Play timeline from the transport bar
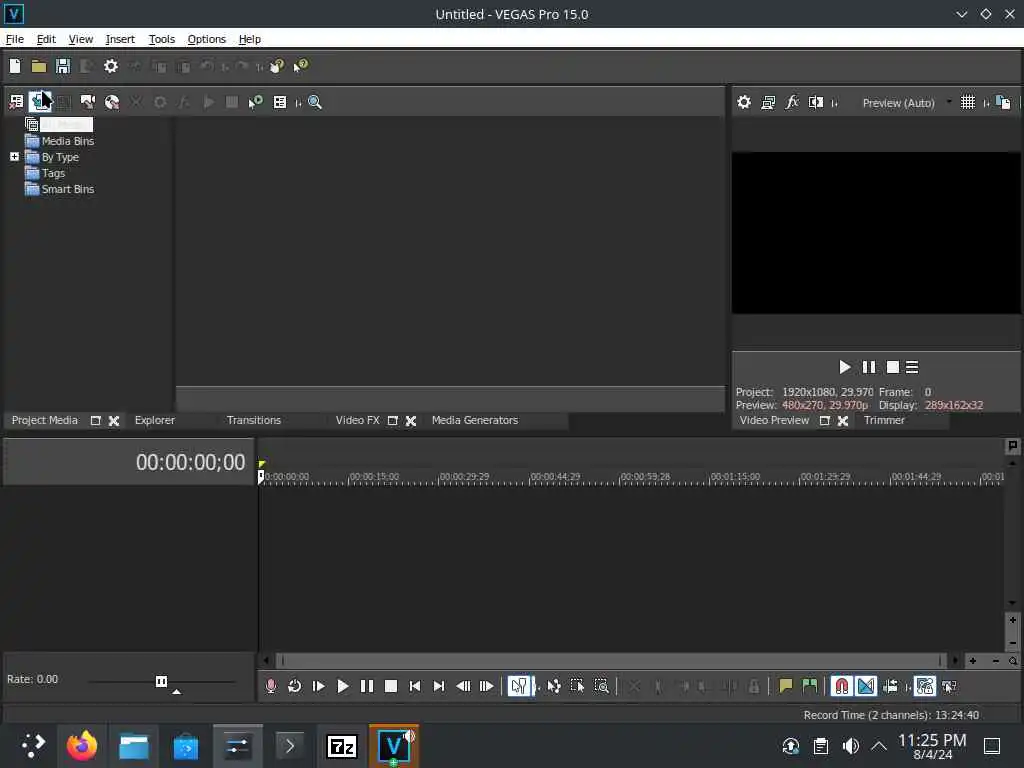This screenshot has width=1024, height=768. click(342, 686)
